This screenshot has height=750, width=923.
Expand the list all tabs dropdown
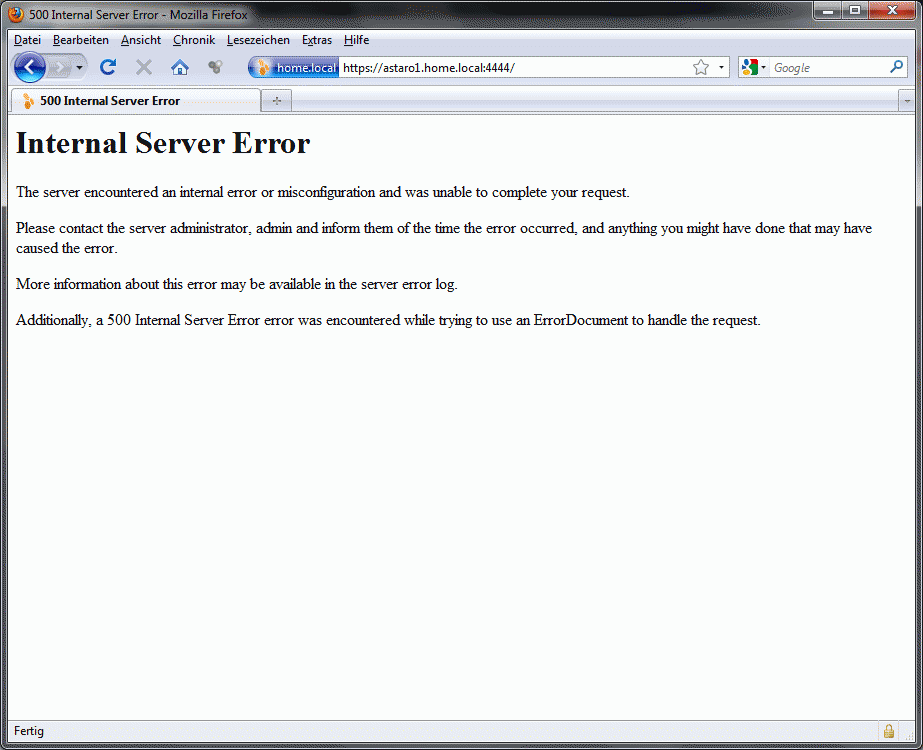907,101
